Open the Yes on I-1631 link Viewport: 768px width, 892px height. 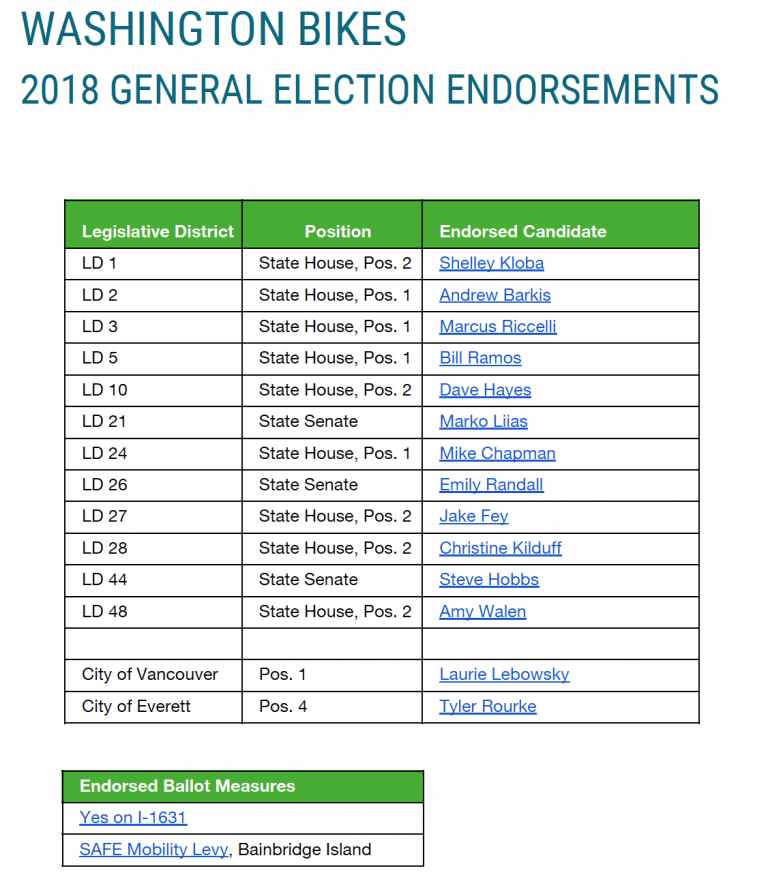[133, 817]
